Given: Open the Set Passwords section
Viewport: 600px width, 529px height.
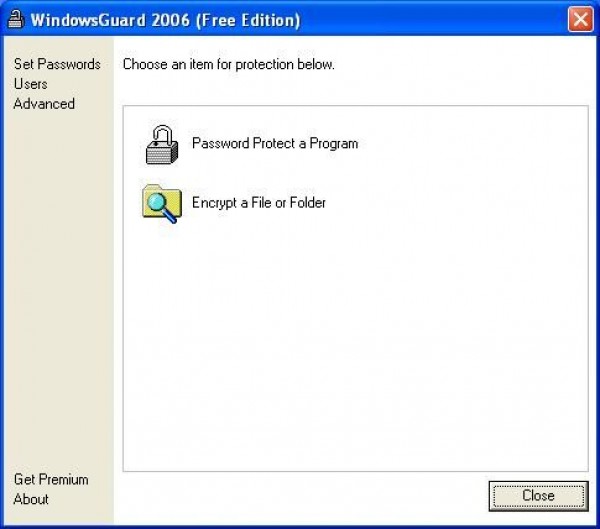Looking at the screenshot, I should [57, 64].
